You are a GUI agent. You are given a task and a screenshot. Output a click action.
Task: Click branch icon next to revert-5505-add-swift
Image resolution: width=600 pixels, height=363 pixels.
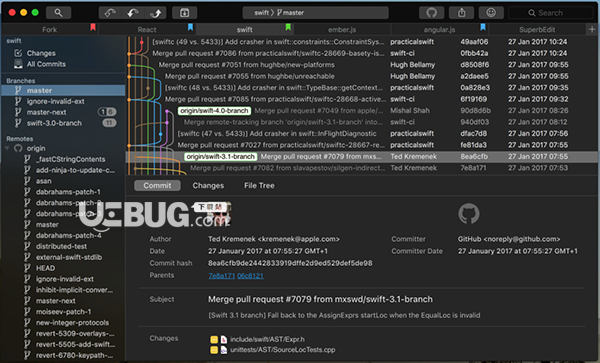pos(27,344)
